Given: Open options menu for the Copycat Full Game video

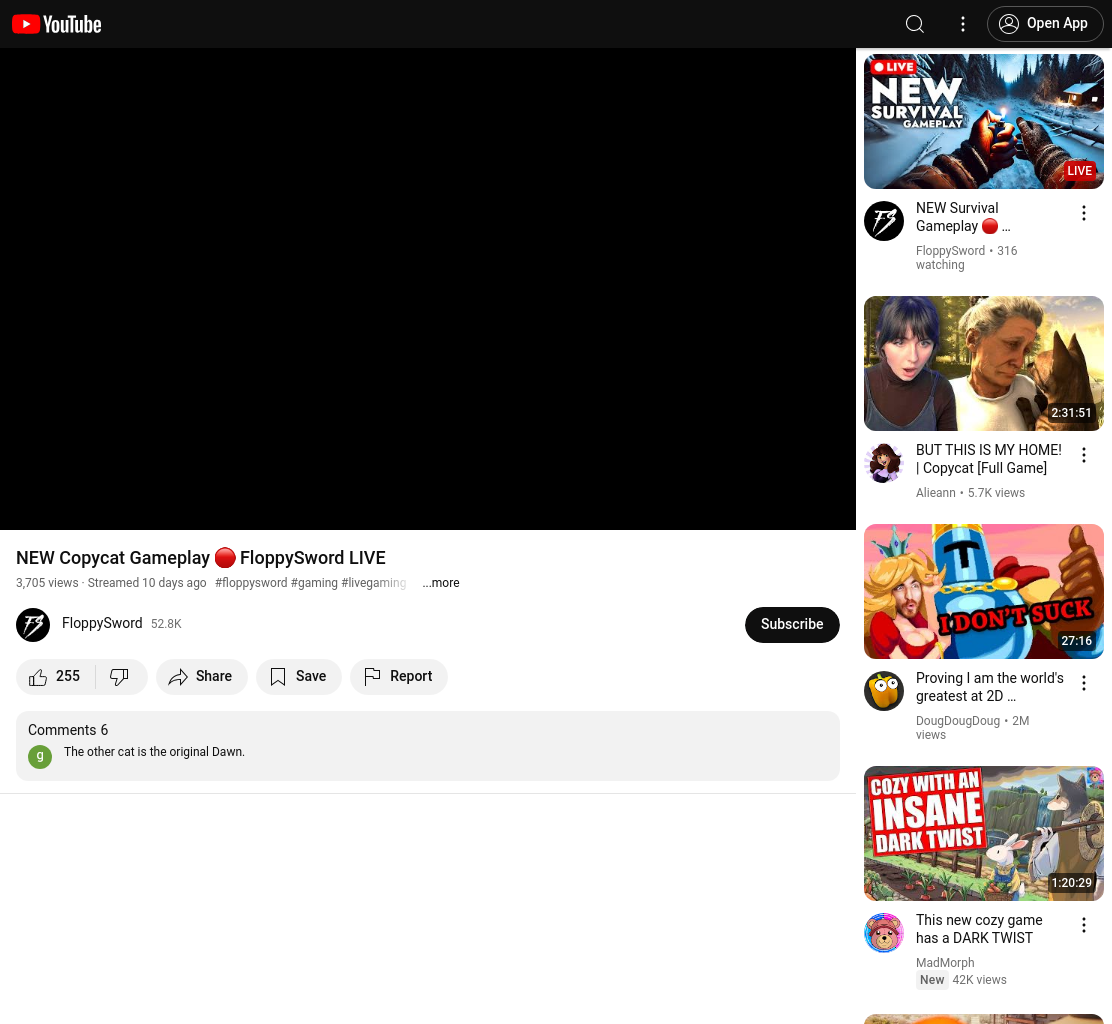Looking at the screenshot, I should point(1084,455).
